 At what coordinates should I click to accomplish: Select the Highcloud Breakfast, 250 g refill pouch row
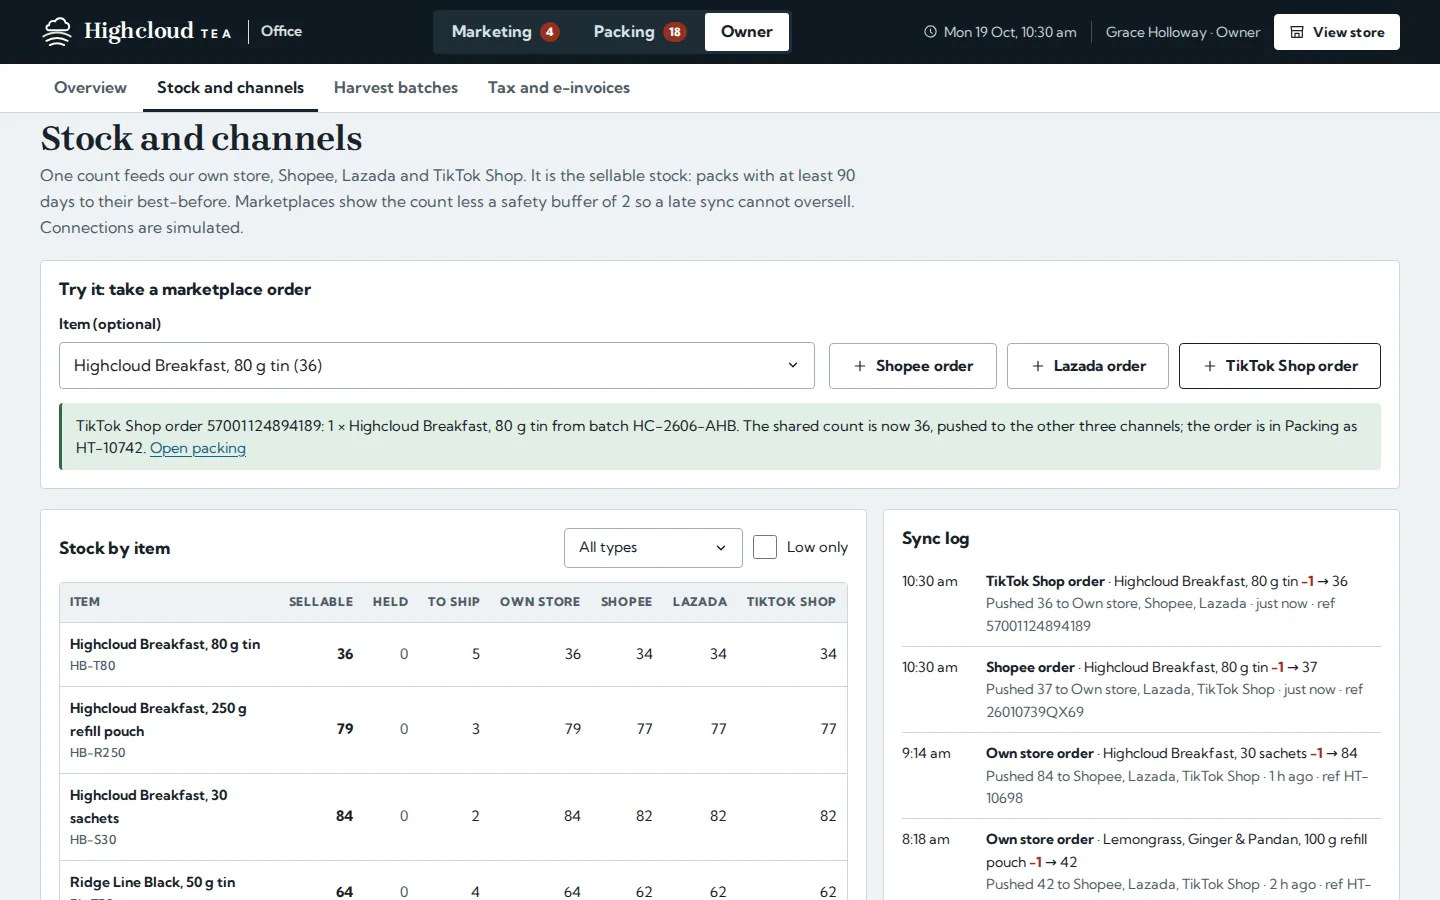[x=453, y=730]
